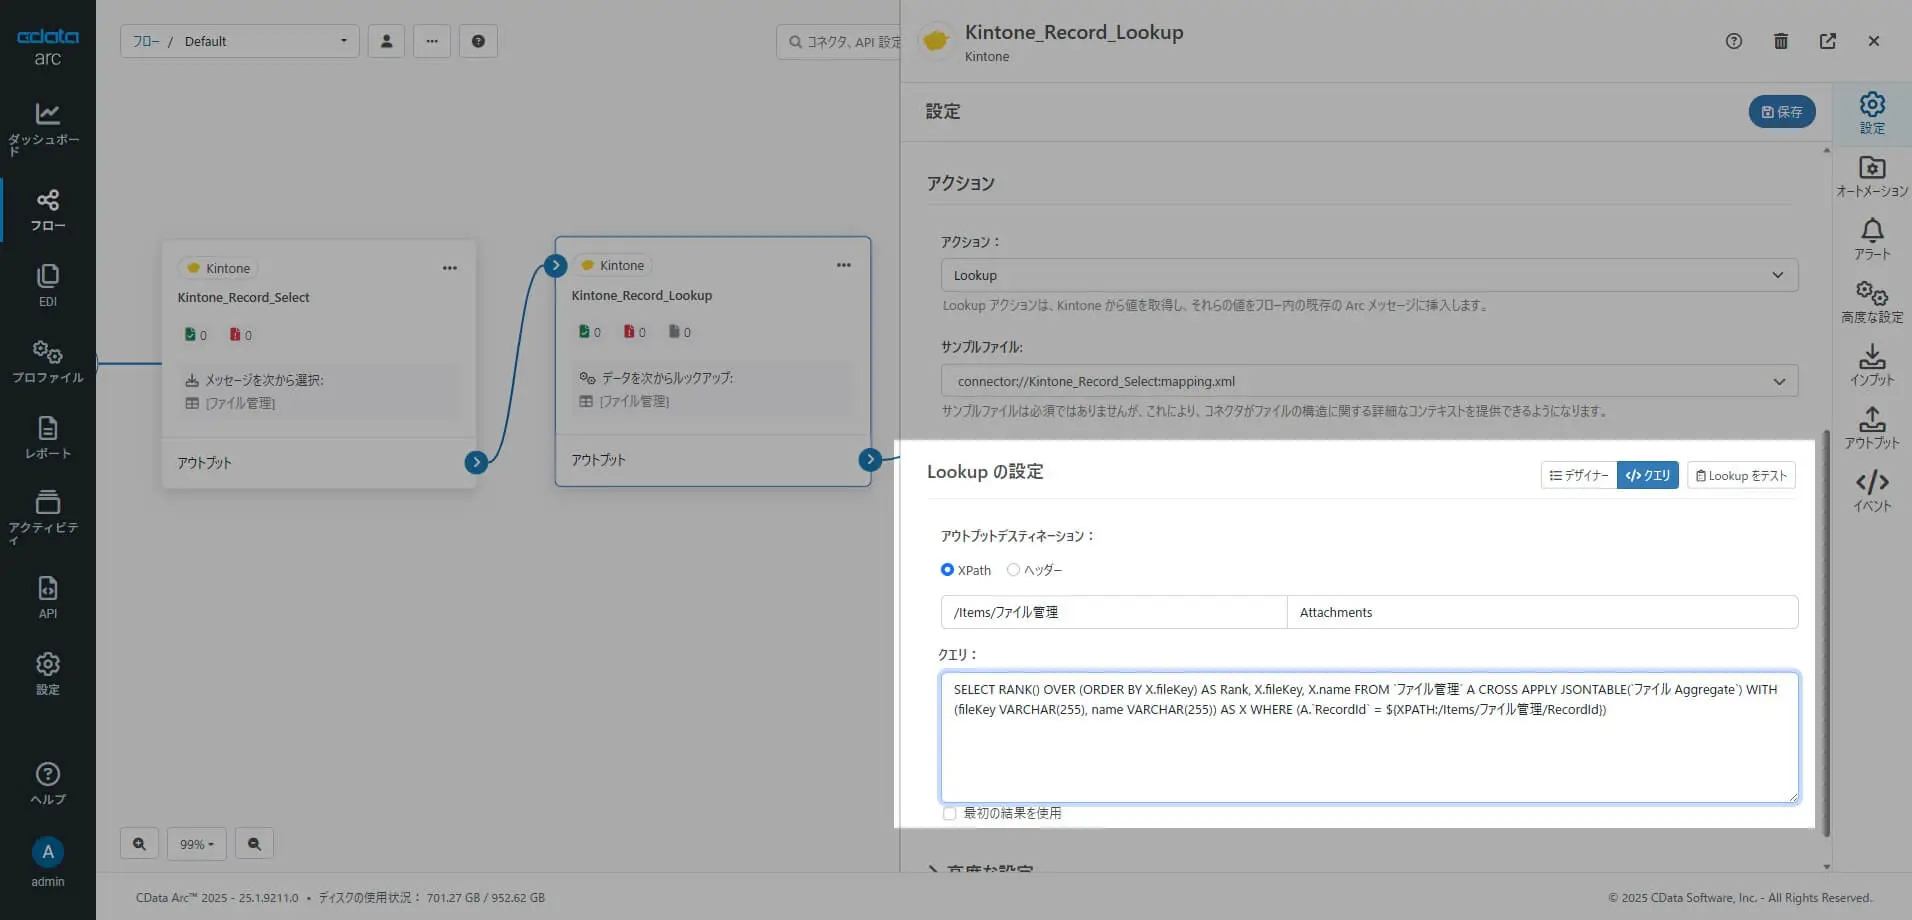Image resolution: width=1912 pixels, height=920 pixels.
Task: Open the イベント tab
Action: (1872, 491)
